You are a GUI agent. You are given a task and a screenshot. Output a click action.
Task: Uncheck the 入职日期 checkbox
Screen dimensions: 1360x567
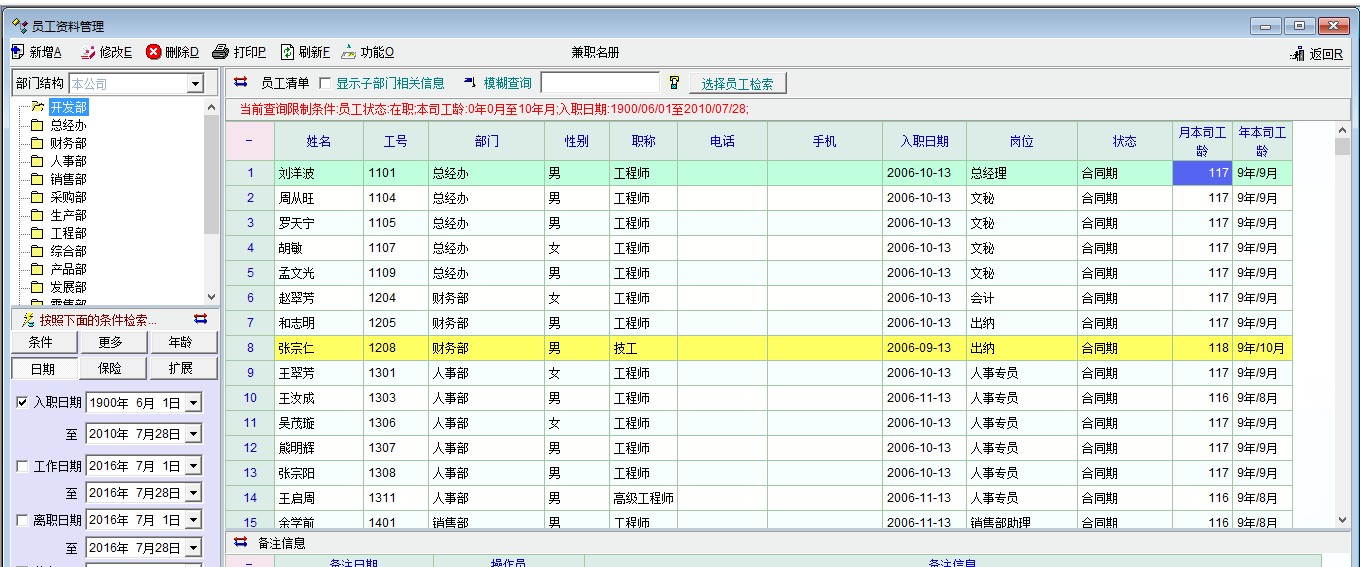click(23, 403)
